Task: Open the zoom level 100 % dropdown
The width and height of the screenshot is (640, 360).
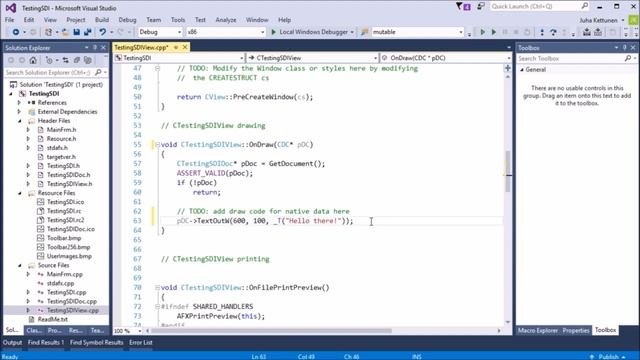Action: (x=140, y=331)
